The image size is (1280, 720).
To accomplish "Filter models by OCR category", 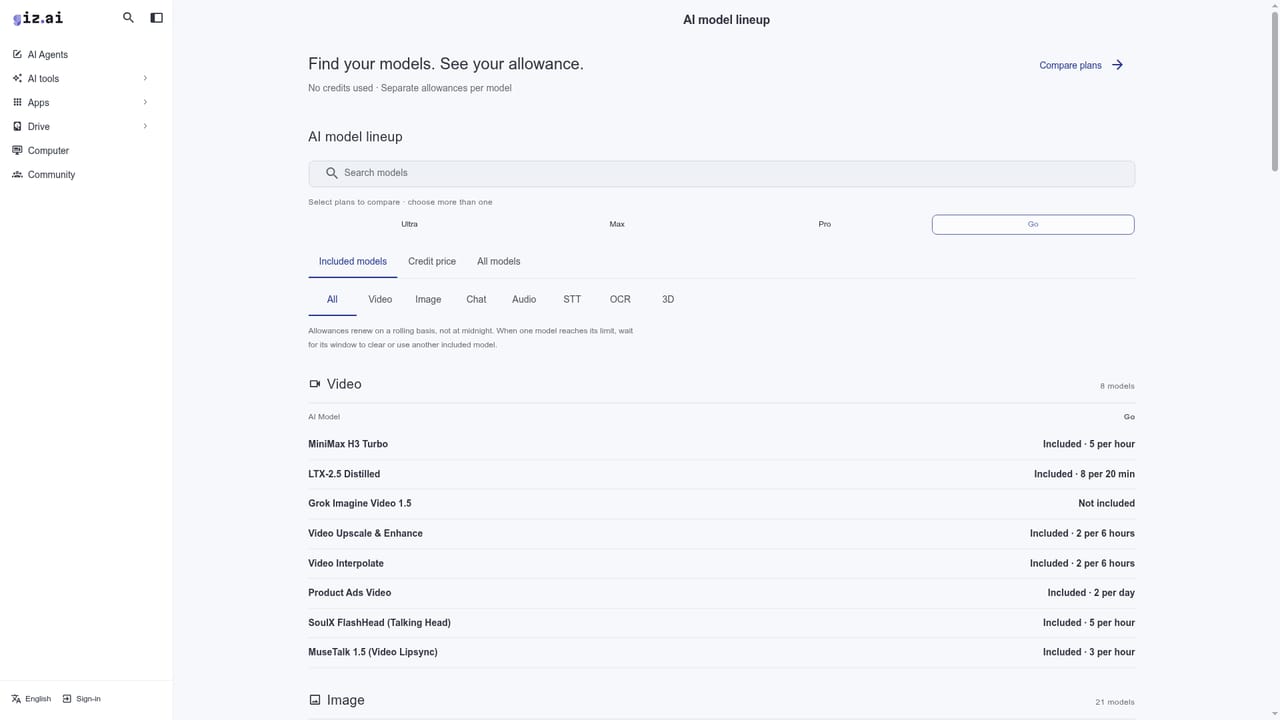I will point(620,299).
